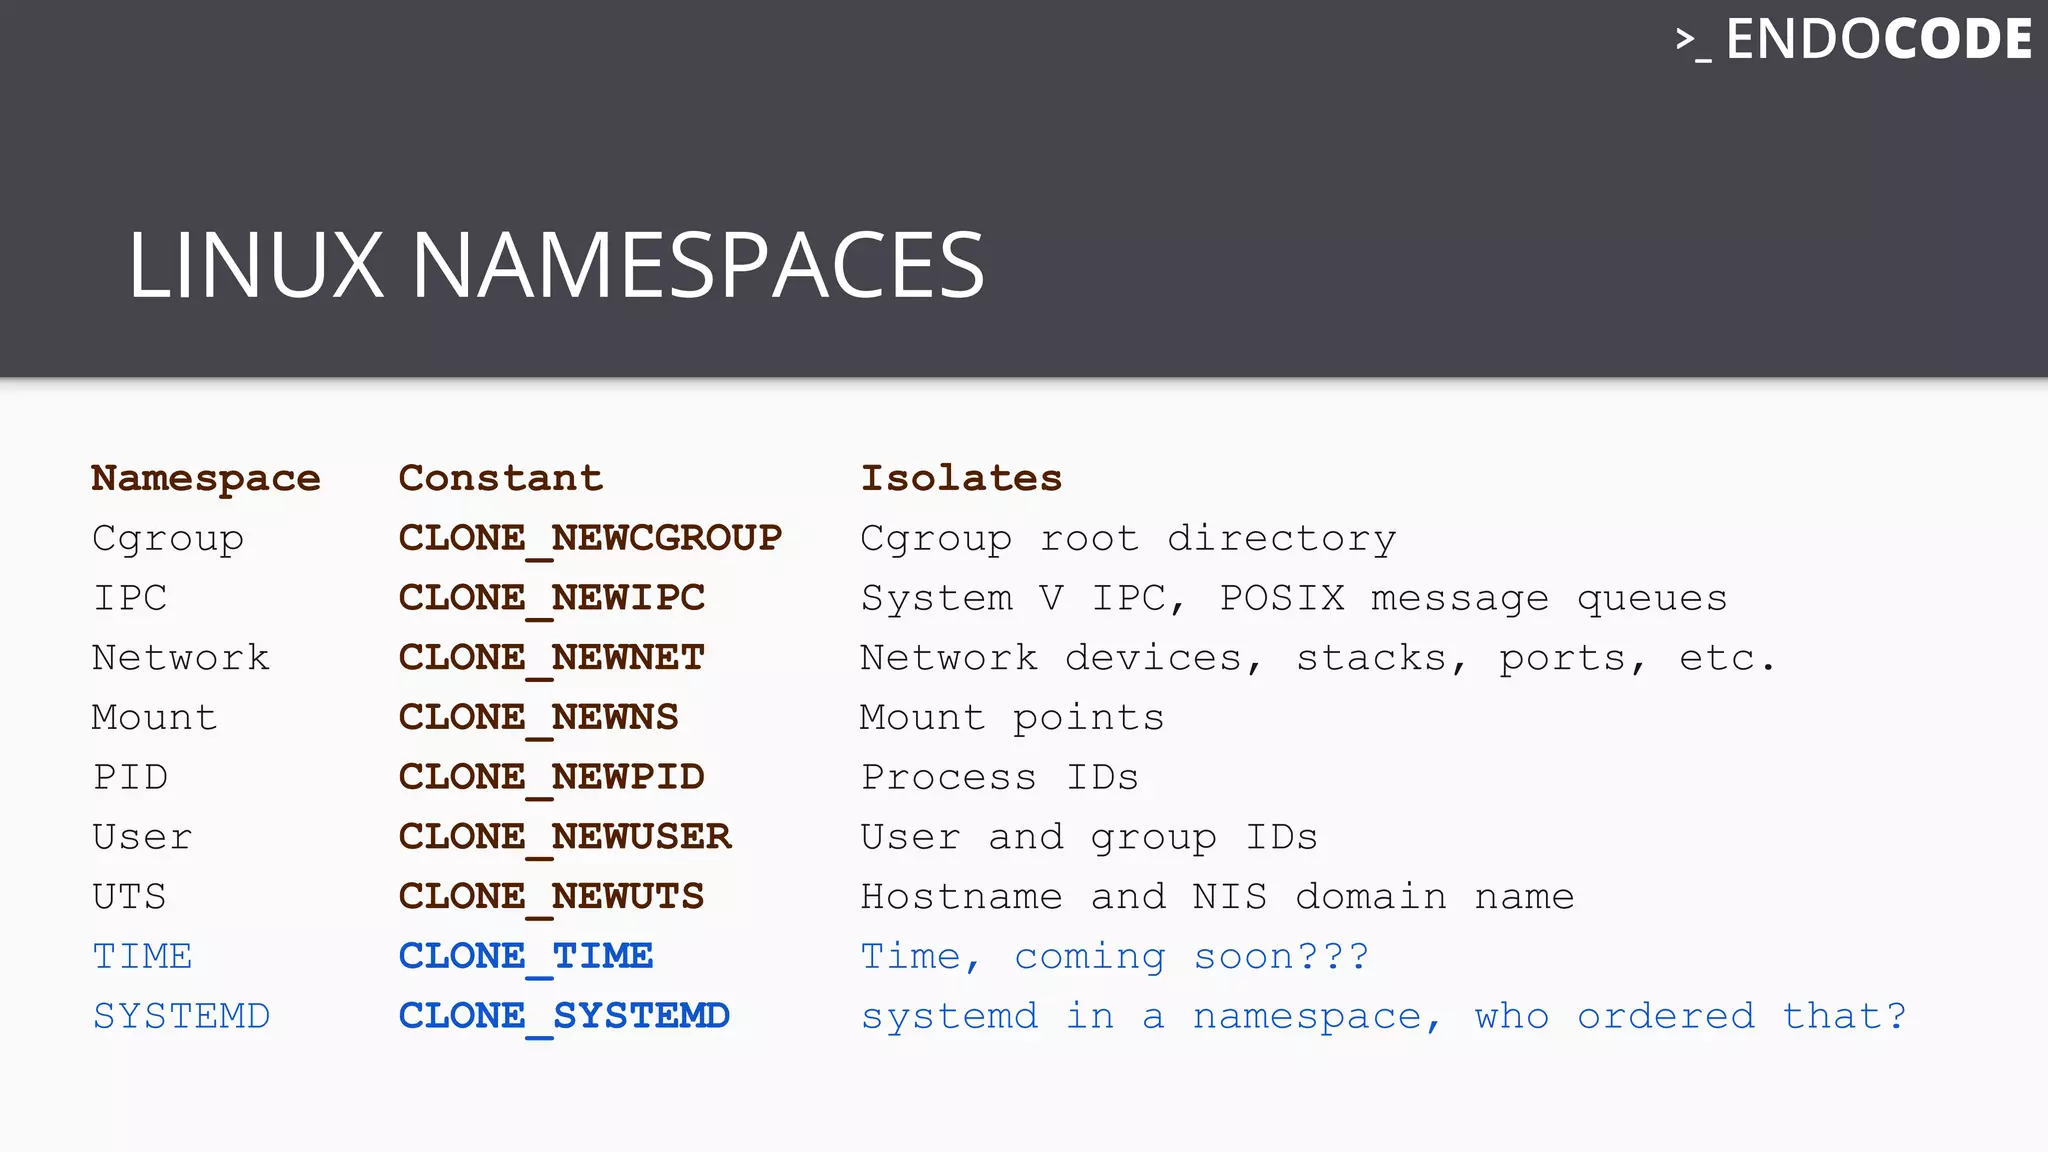Click the PID namespace entry

(x=130, y=777)
